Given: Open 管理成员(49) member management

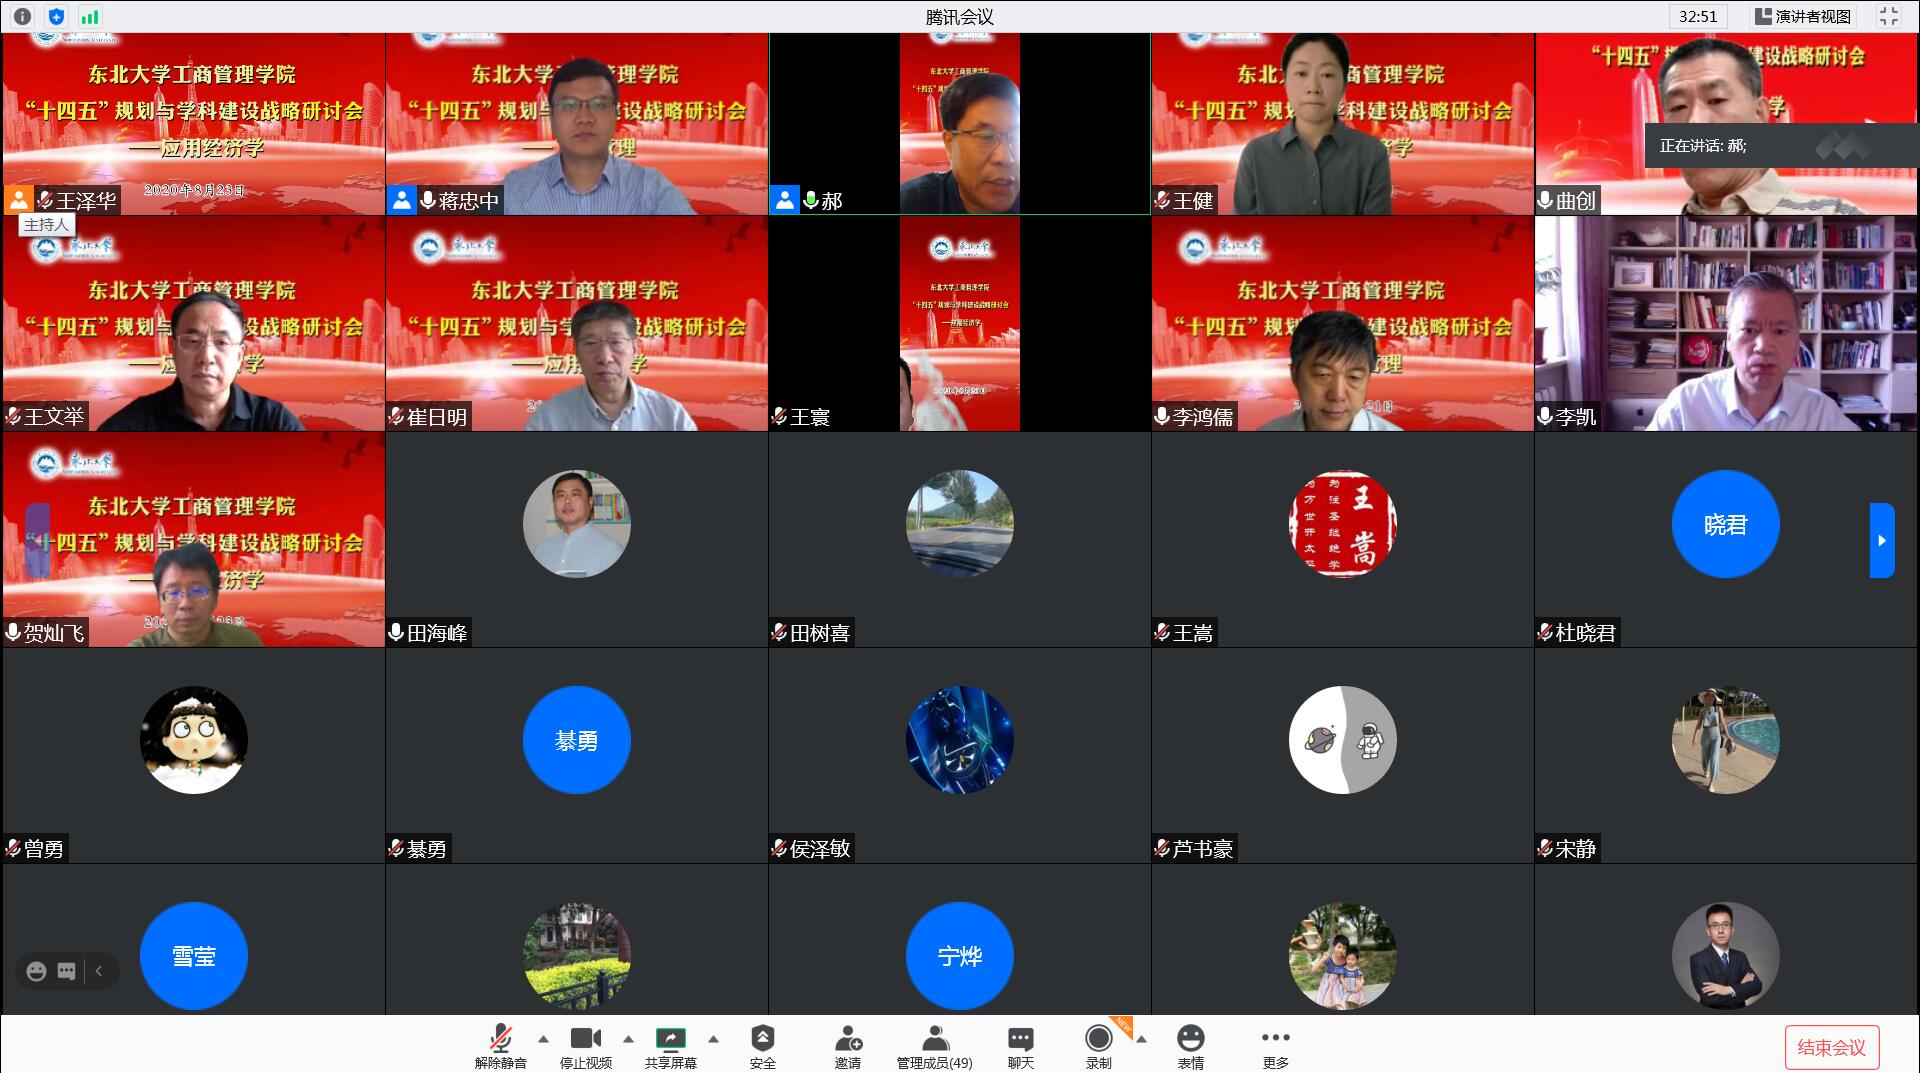Looking at the screenshot, I should click(x=934, y=1045).
